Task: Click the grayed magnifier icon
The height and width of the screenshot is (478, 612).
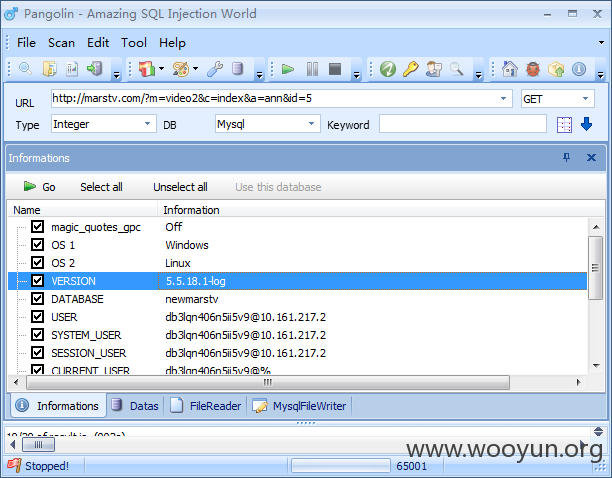Action: 456,69
